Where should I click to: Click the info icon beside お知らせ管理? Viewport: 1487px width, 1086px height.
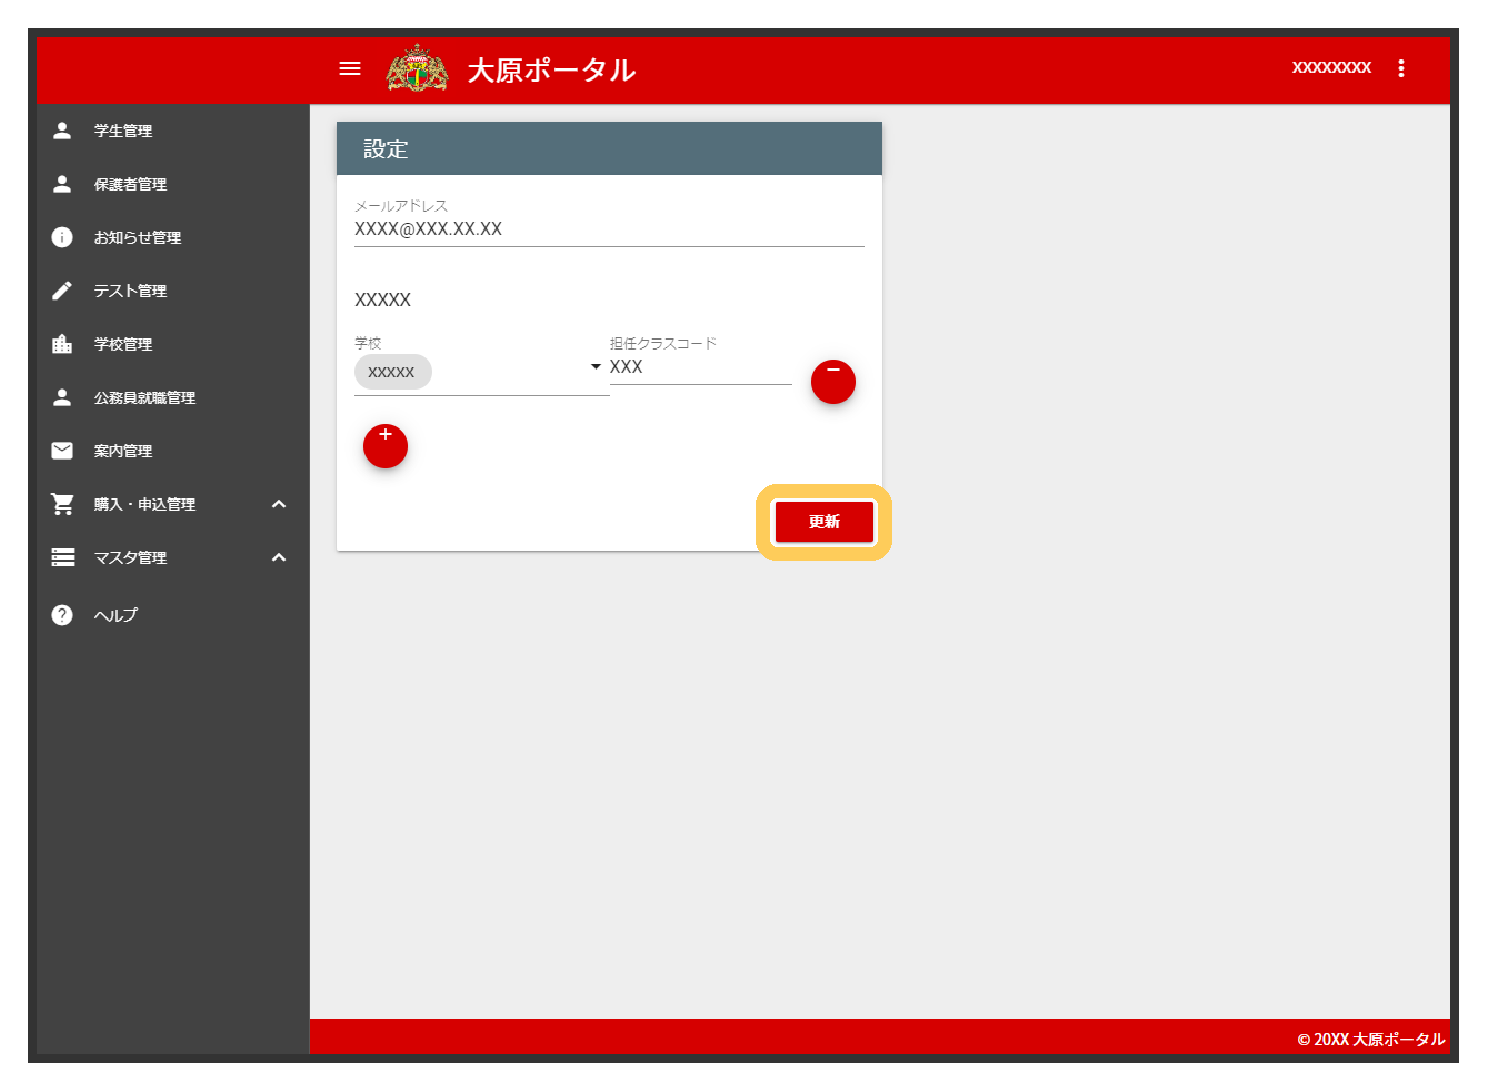pyautogui.click(x=62, y=237)
